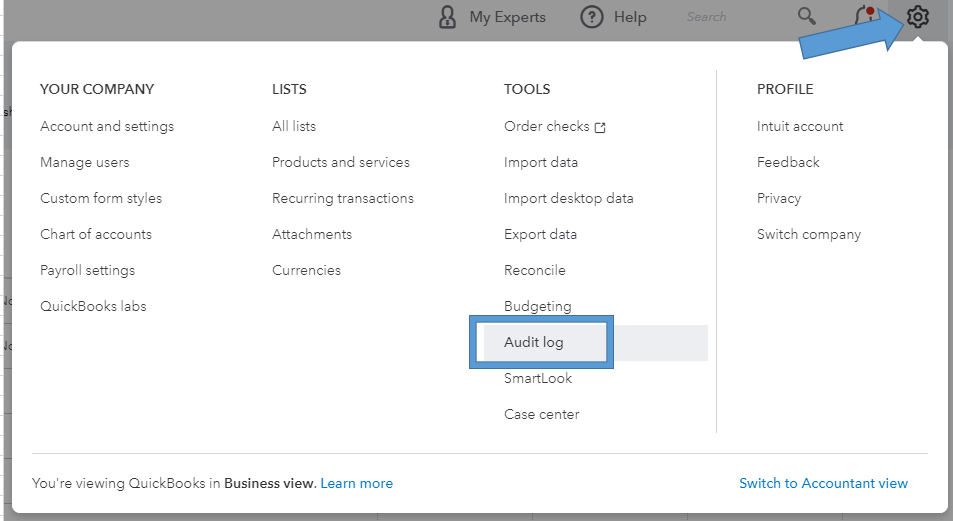Click the settings gear icon

918,17
